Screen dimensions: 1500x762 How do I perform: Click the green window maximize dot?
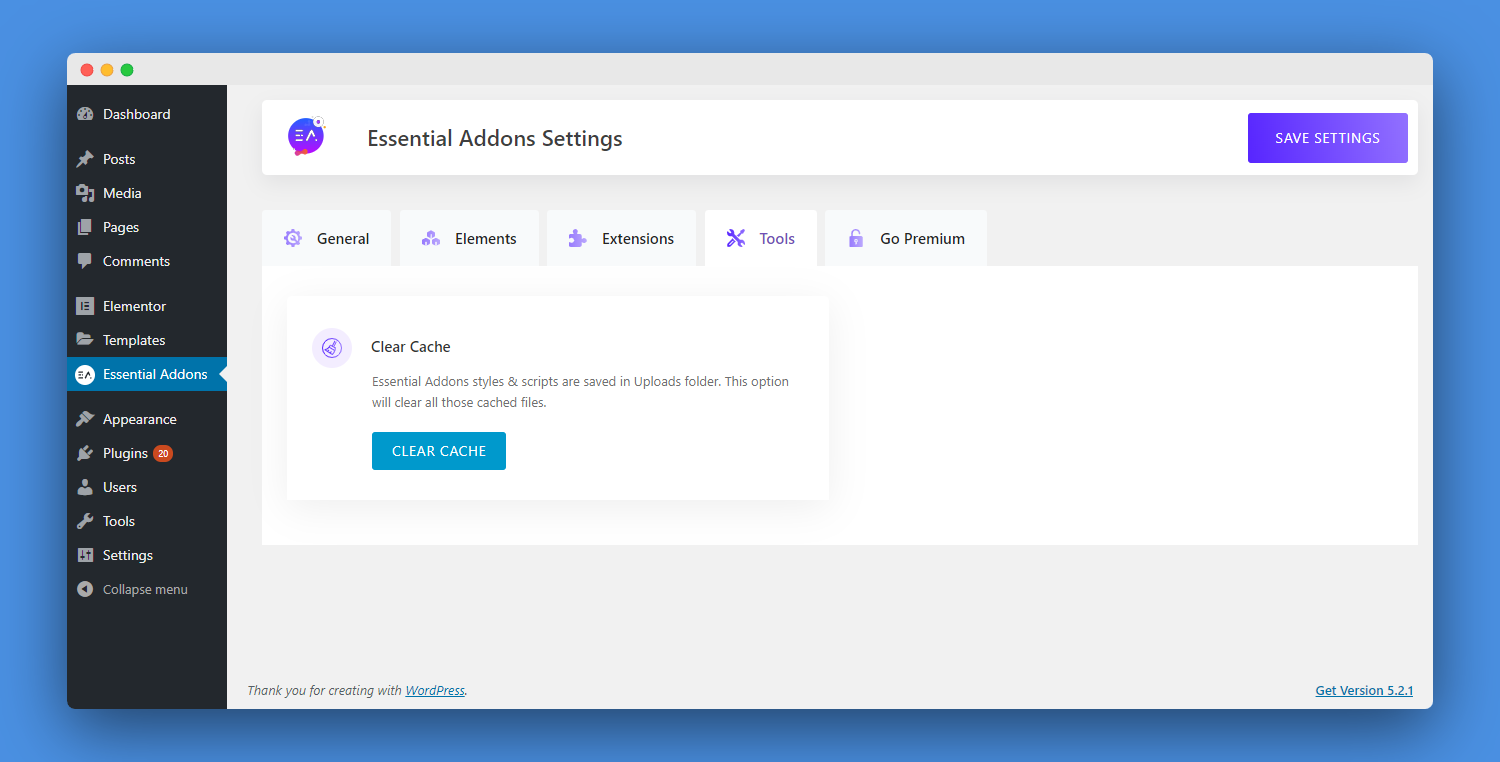[x=127, y=70]
